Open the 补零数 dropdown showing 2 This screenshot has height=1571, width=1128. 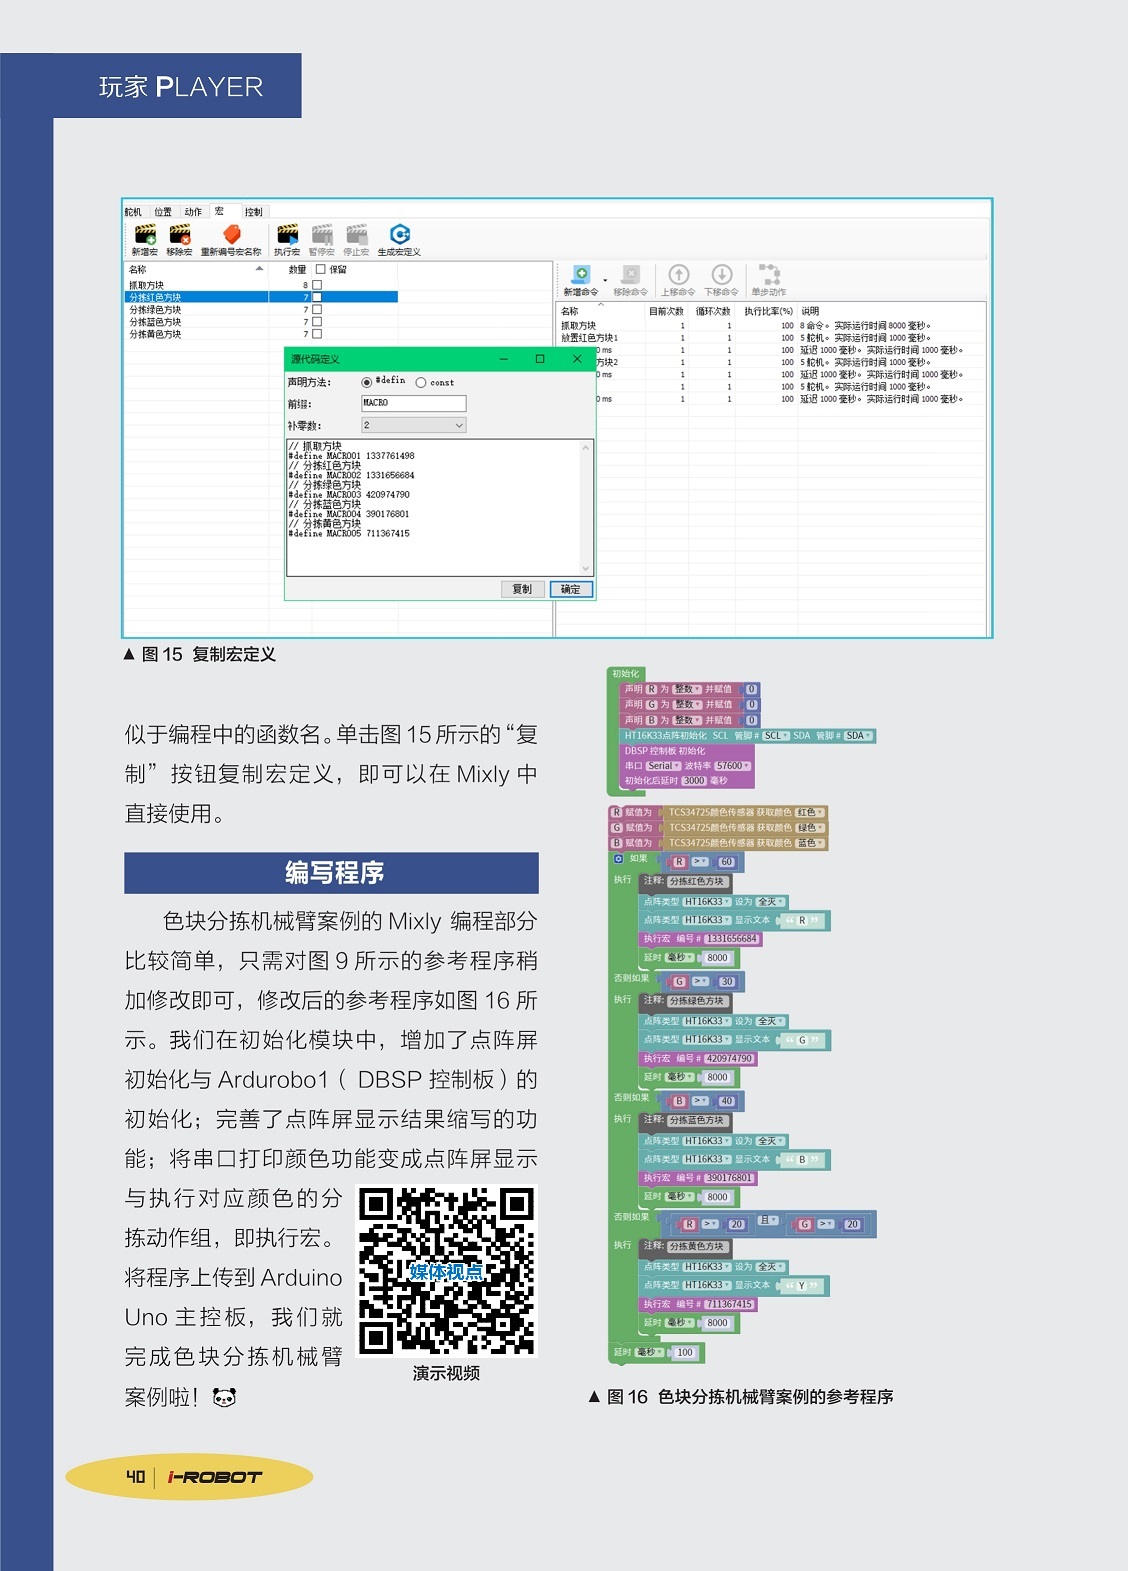tap(413, 425)
